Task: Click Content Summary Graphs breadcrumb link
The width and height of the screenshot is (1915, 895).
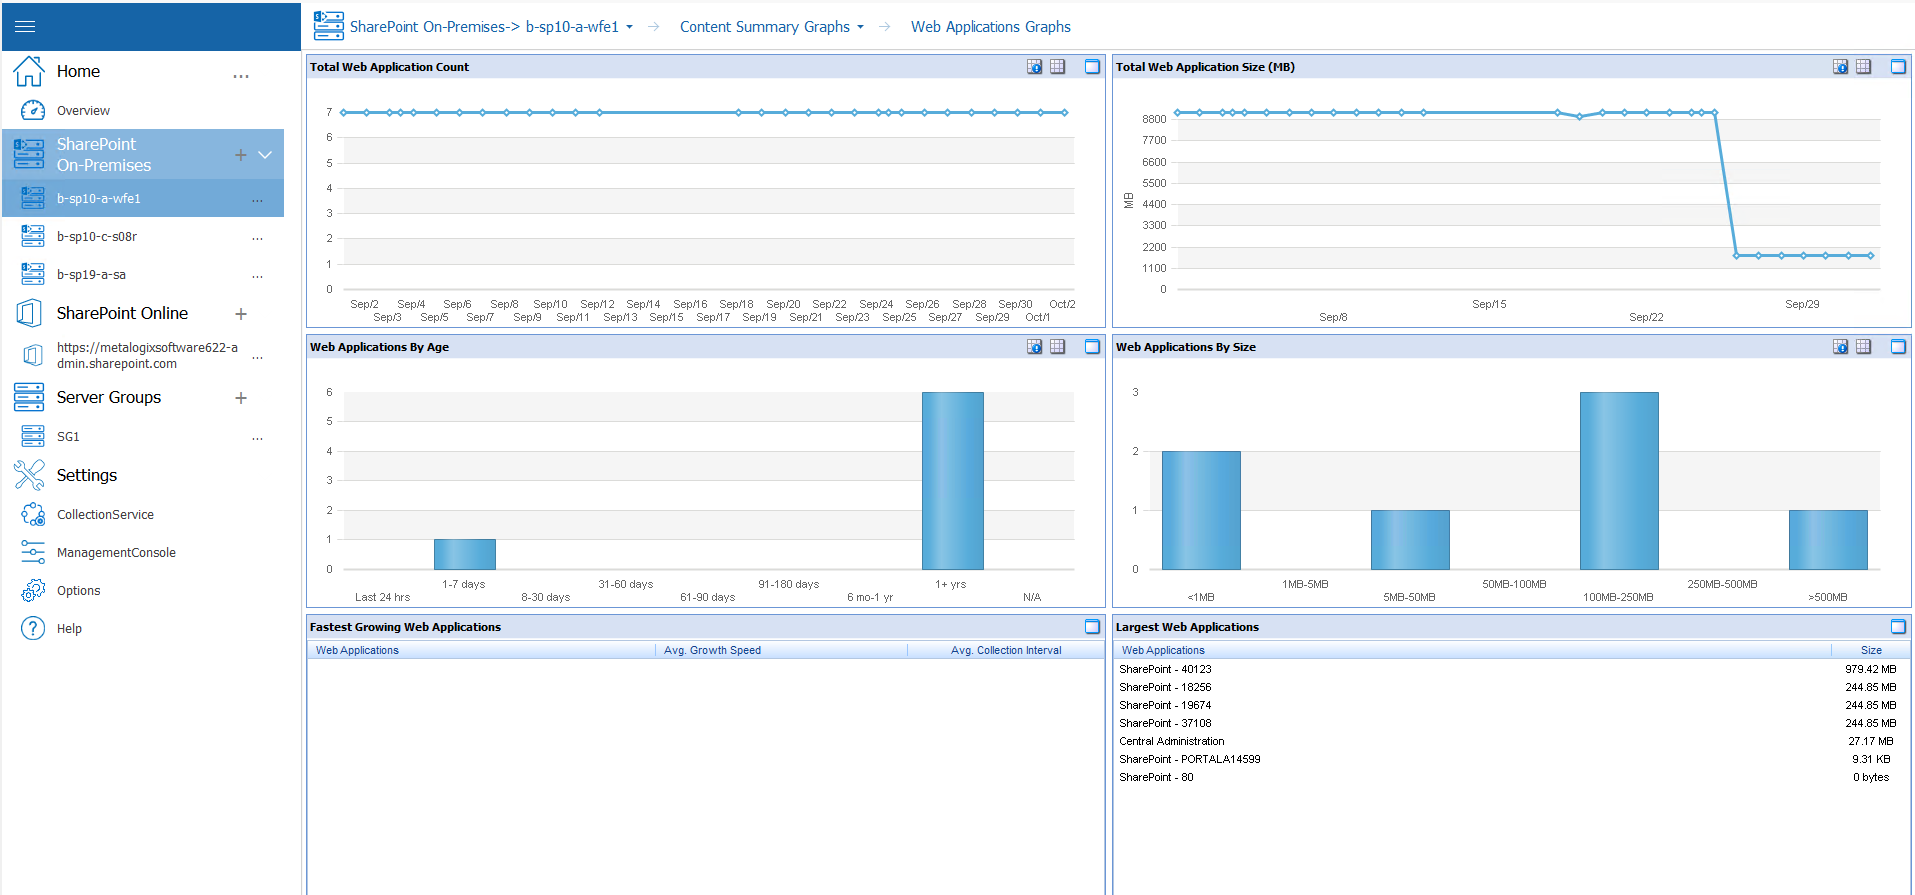Action: [765, 27]
